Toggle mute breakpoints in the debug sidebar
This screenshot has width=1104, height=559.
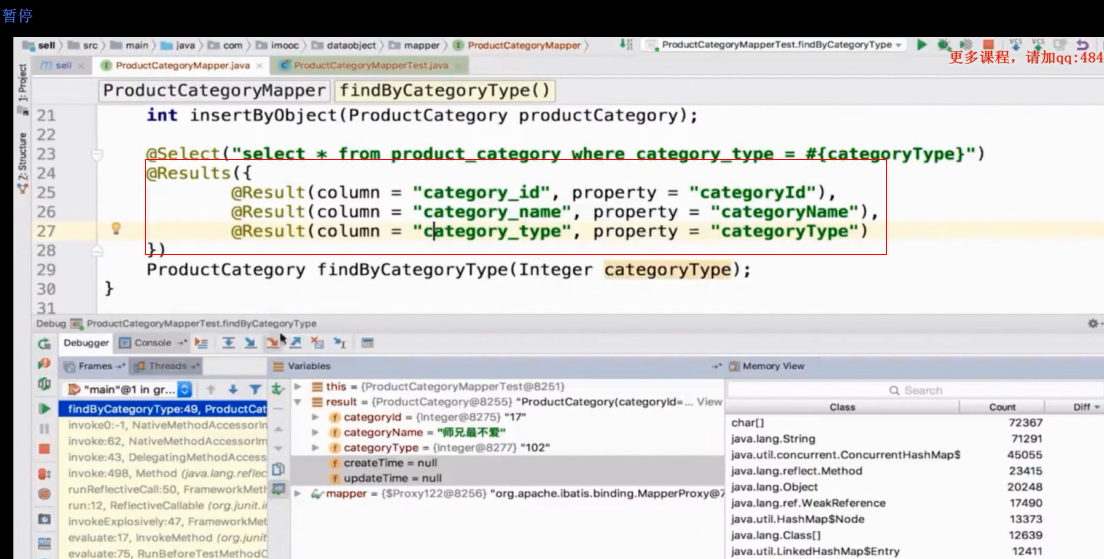(44, 494)
